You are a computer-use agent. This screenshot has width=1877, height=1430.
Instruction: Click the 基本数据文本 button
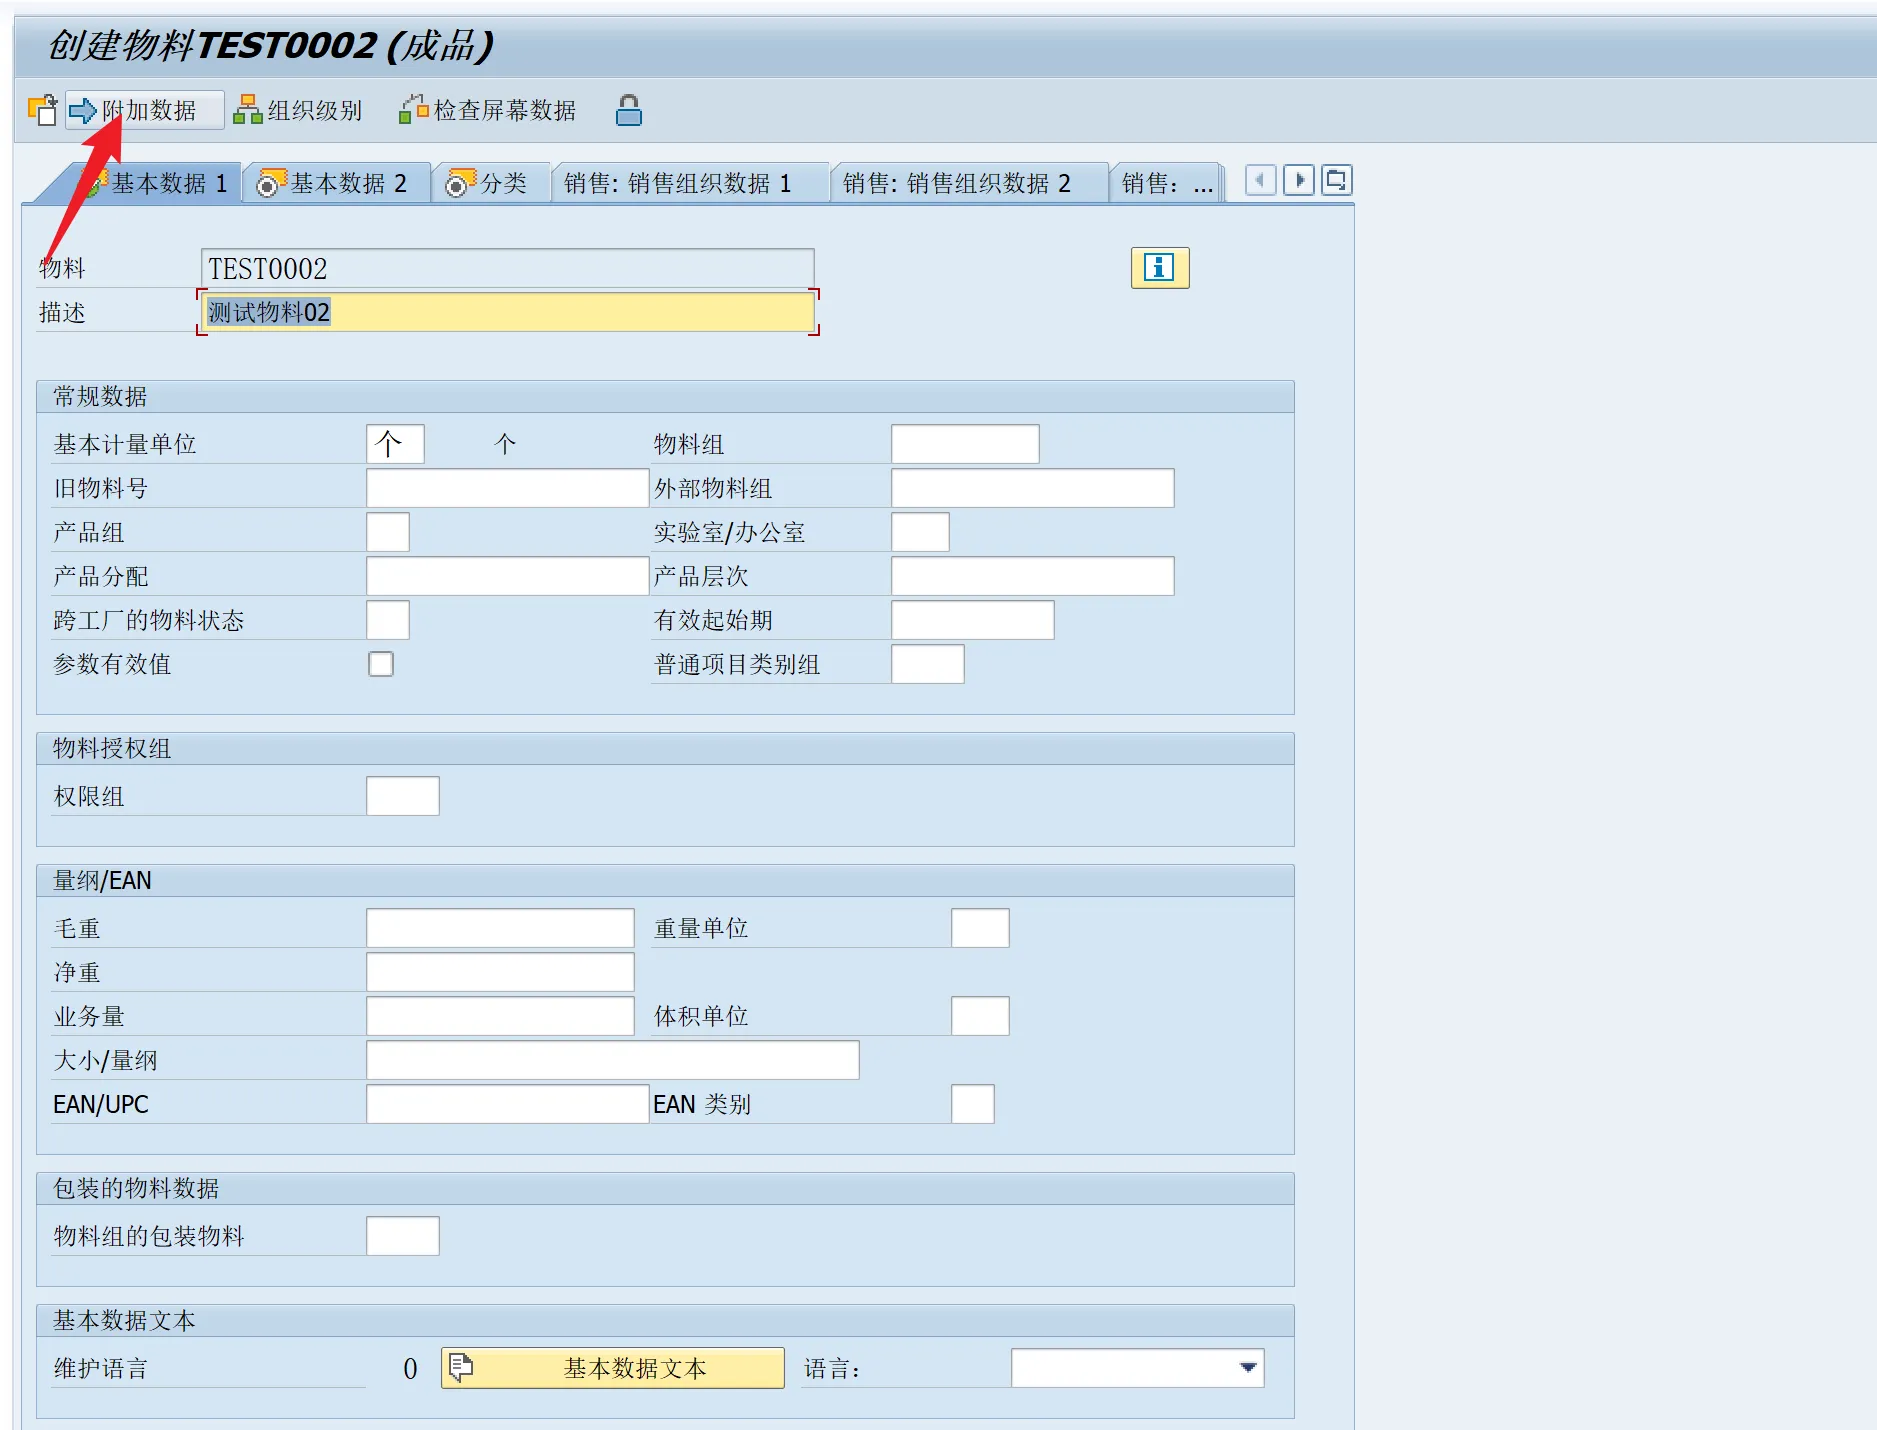coord(612,1368)
